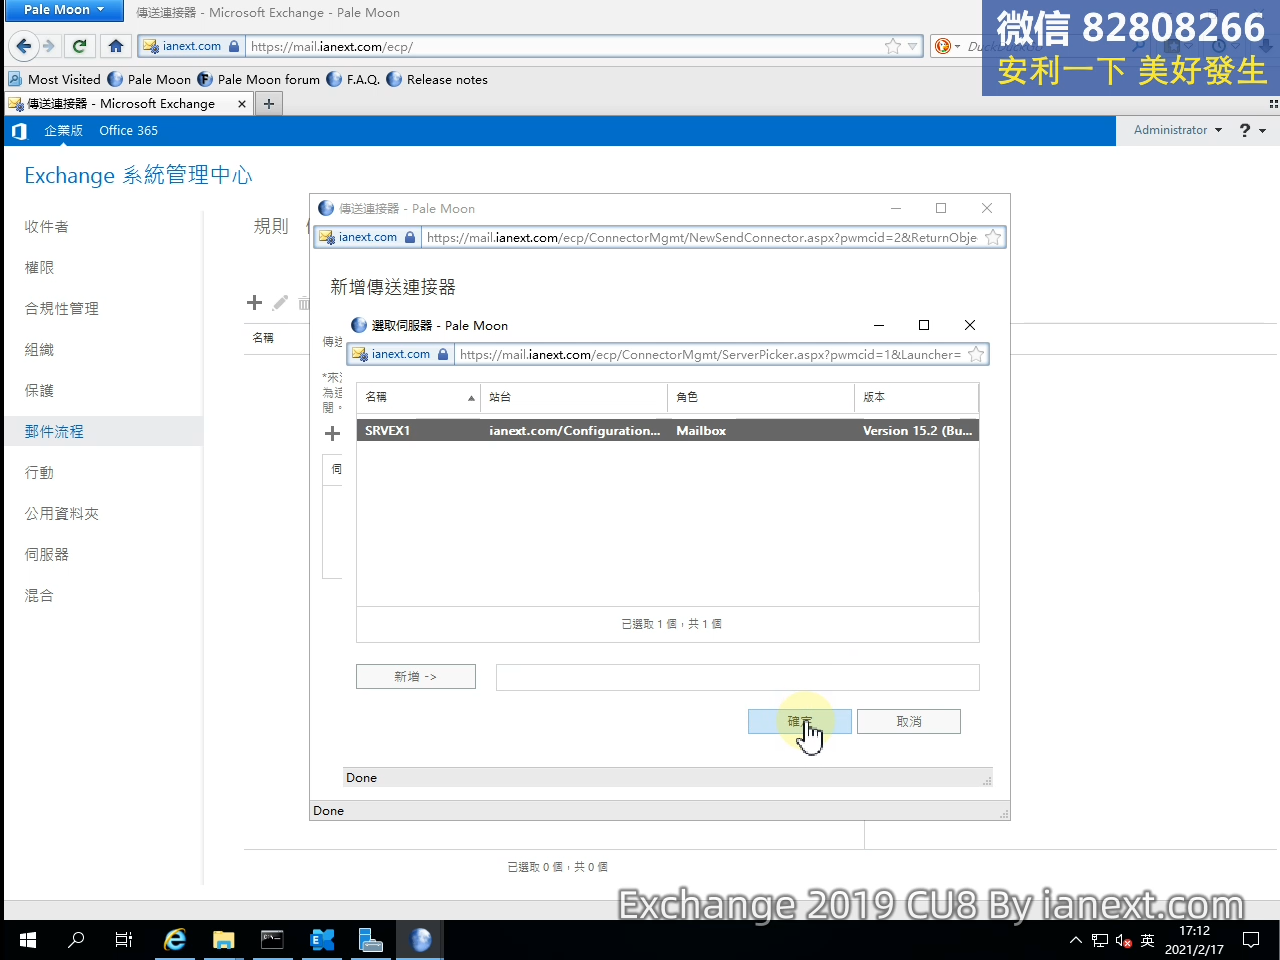Launch Internet Explorer from the taskbar

[x=175, y=940]
